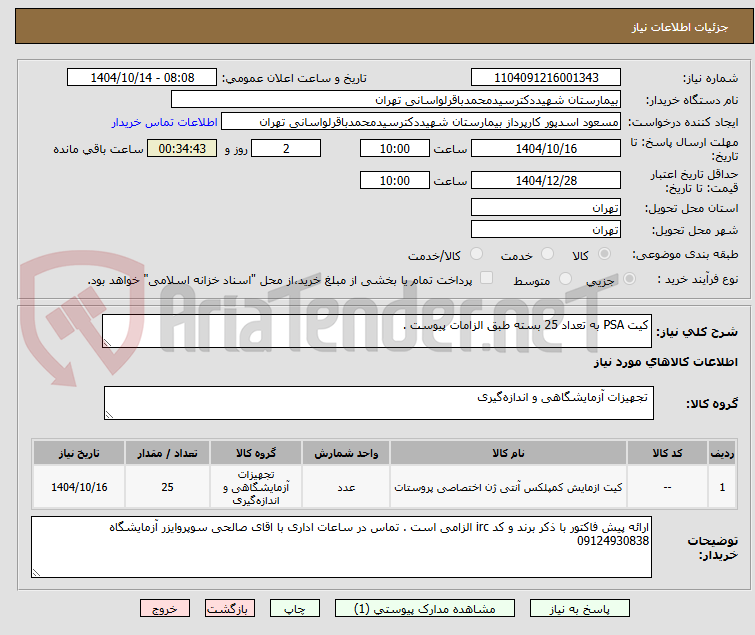Click the remaining time field 00:34:43
This screenshot has width=755, height=635.
[x=182, y=148]
